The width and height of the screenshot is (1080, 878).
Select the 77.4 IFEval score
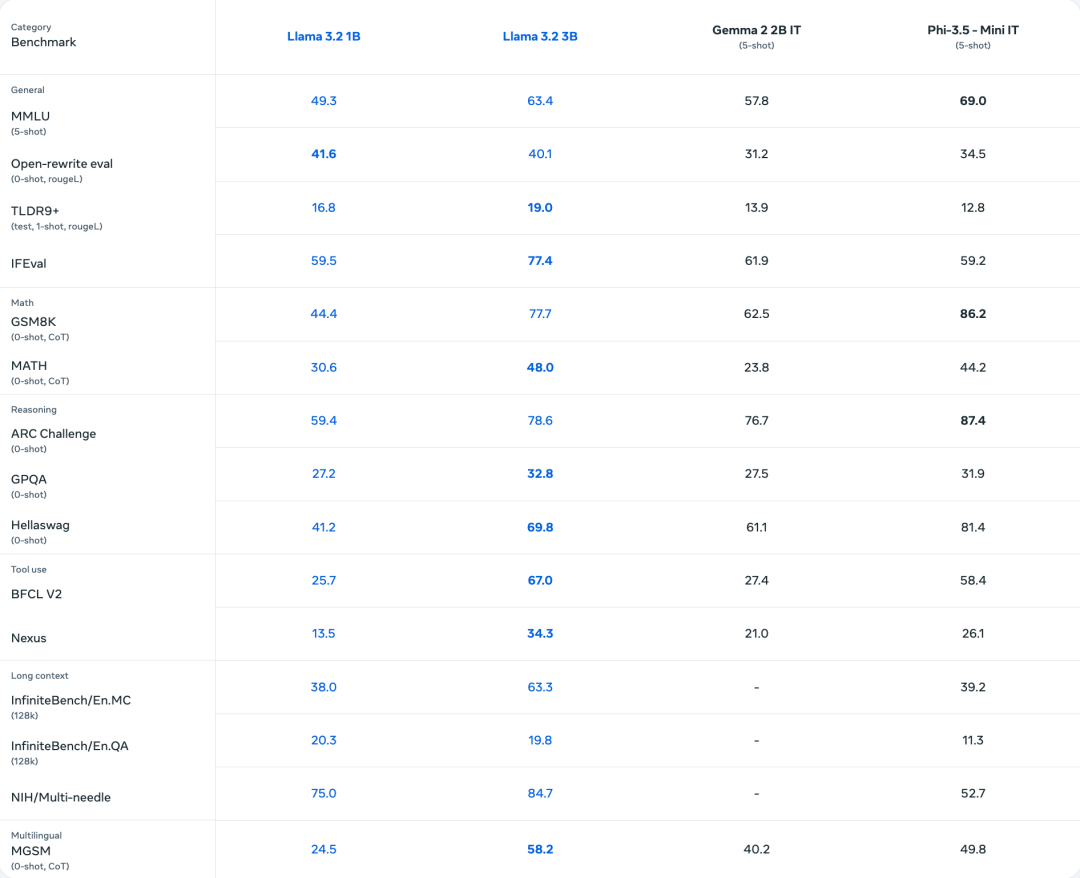(540, 260)
